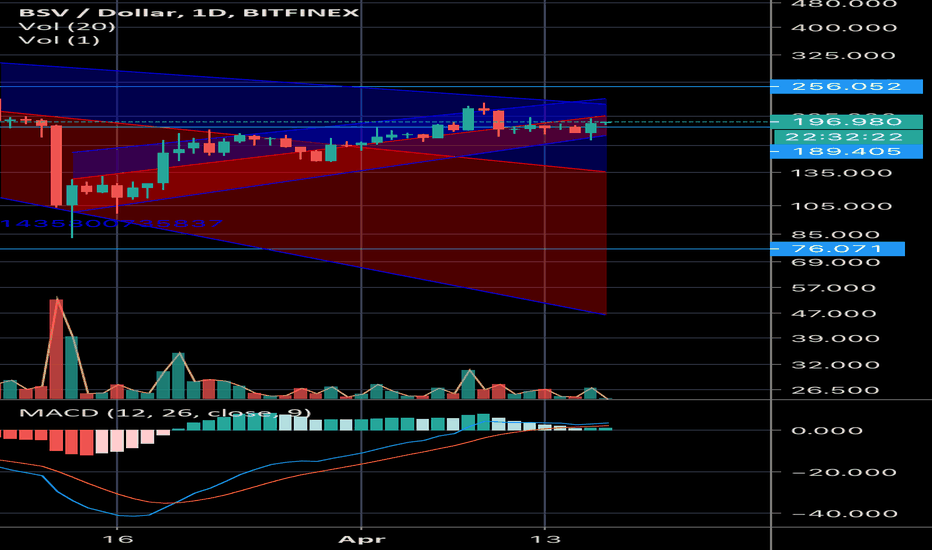
Task: Select the Vol (1) indicator label
Action: (59, 40)
